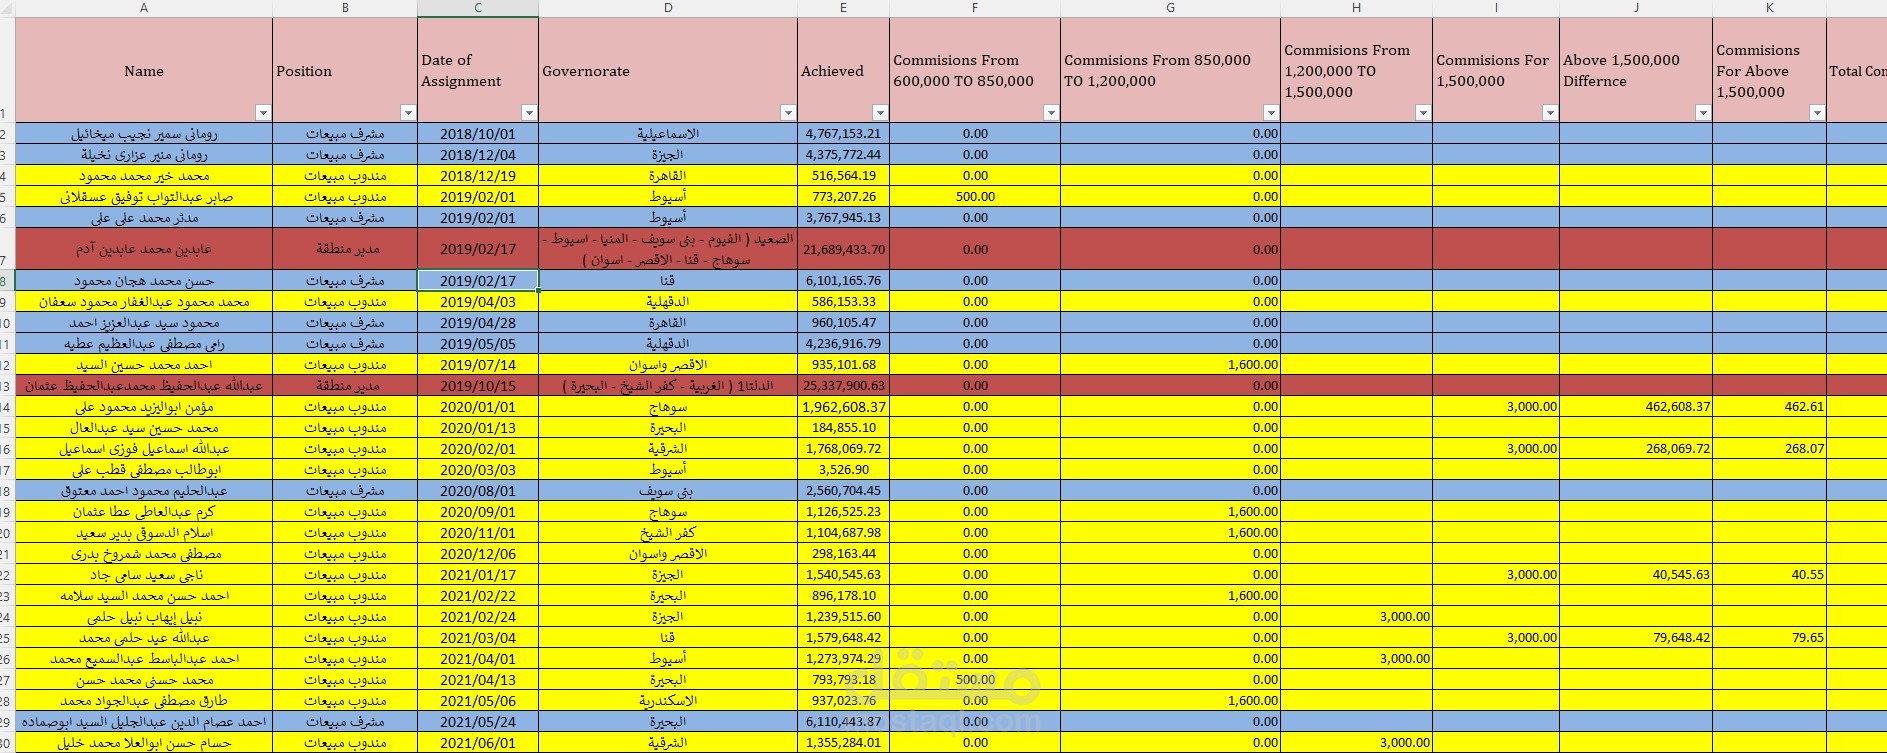Screen dimensions: 1887x753
Task: Select the date cell 2020/03/03
Action: click(478, 470)
